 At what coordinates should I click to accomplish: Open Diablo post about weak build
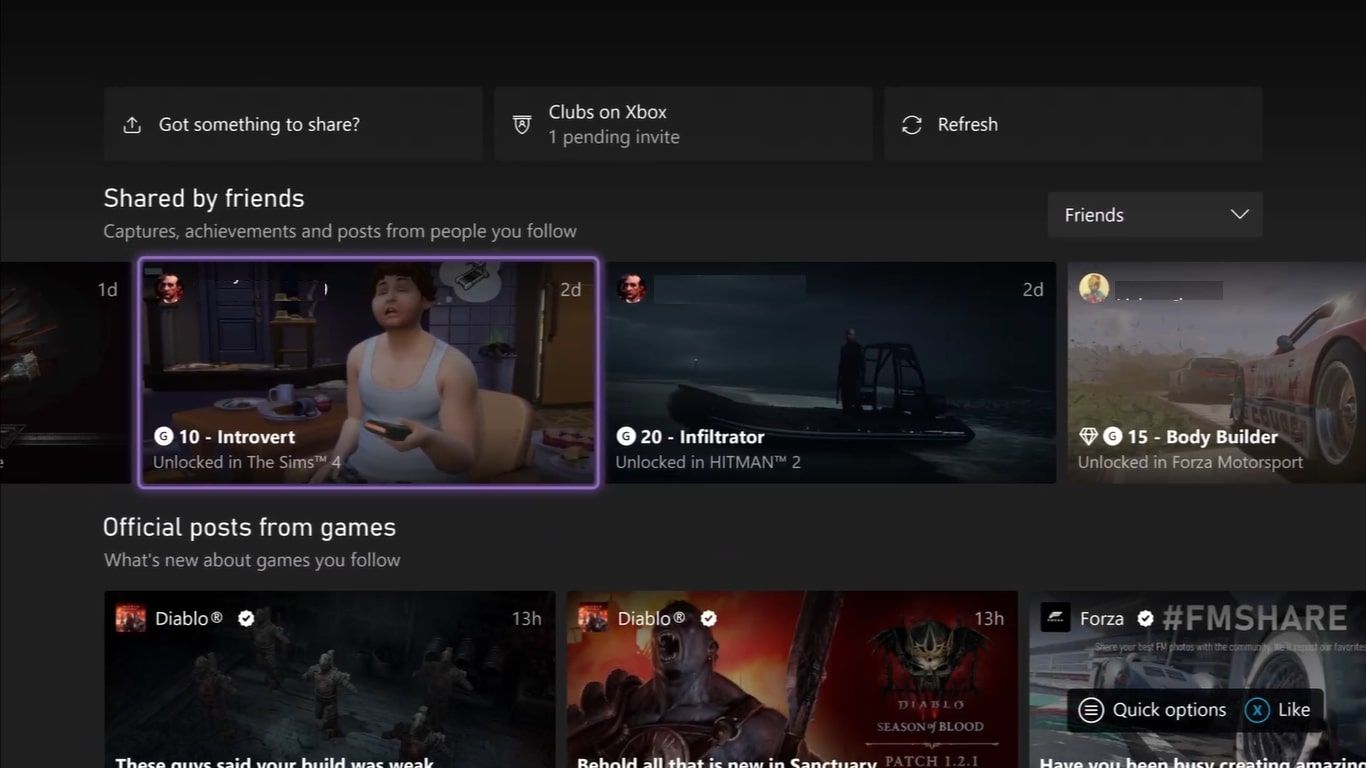tap(330, 680)
